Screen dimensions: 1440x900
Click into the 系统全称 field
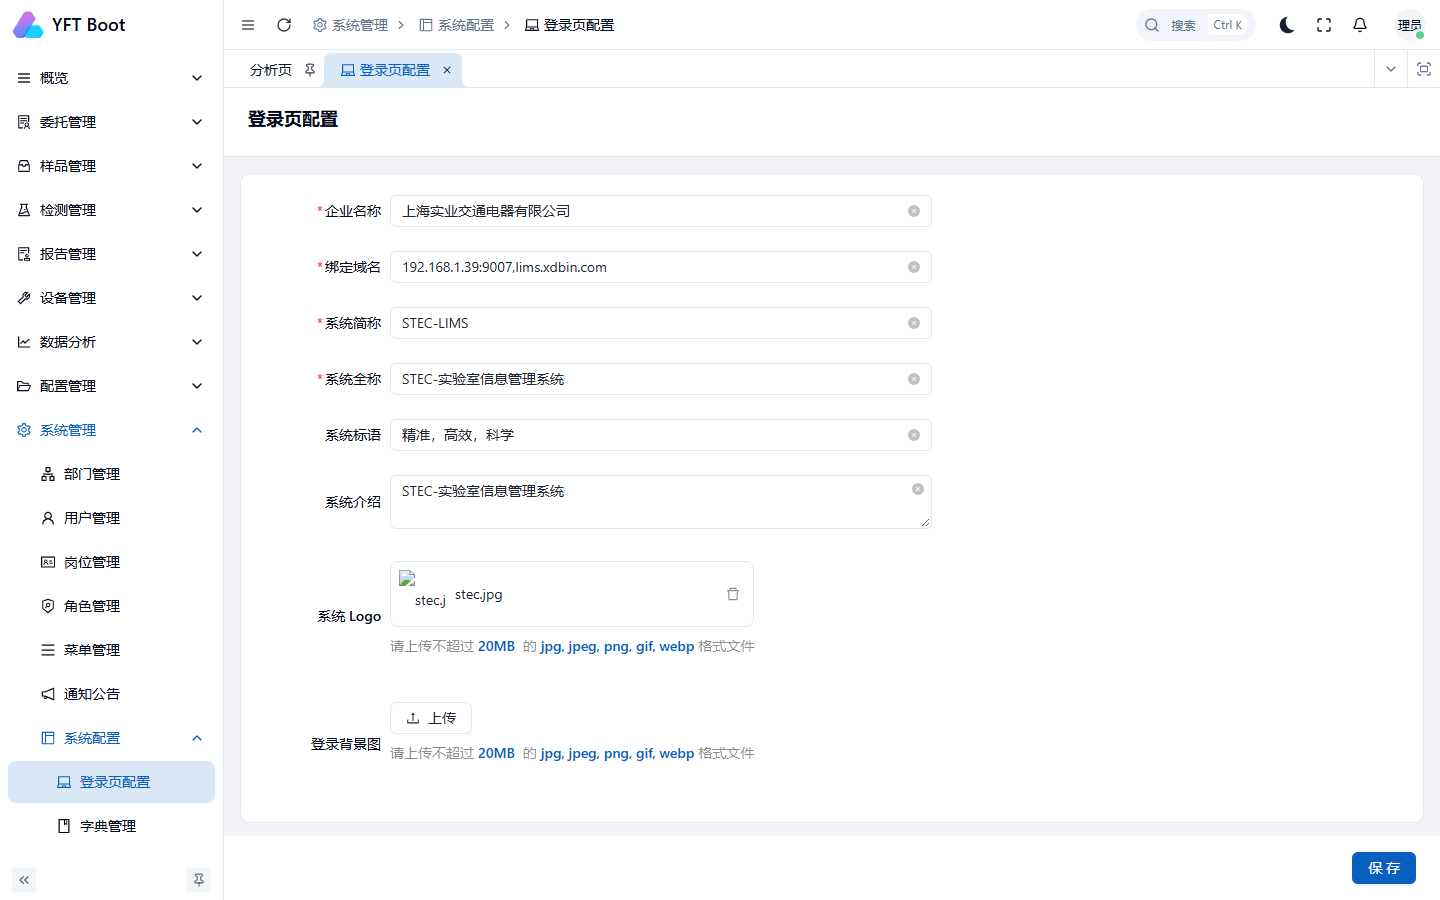coord(660,379)
